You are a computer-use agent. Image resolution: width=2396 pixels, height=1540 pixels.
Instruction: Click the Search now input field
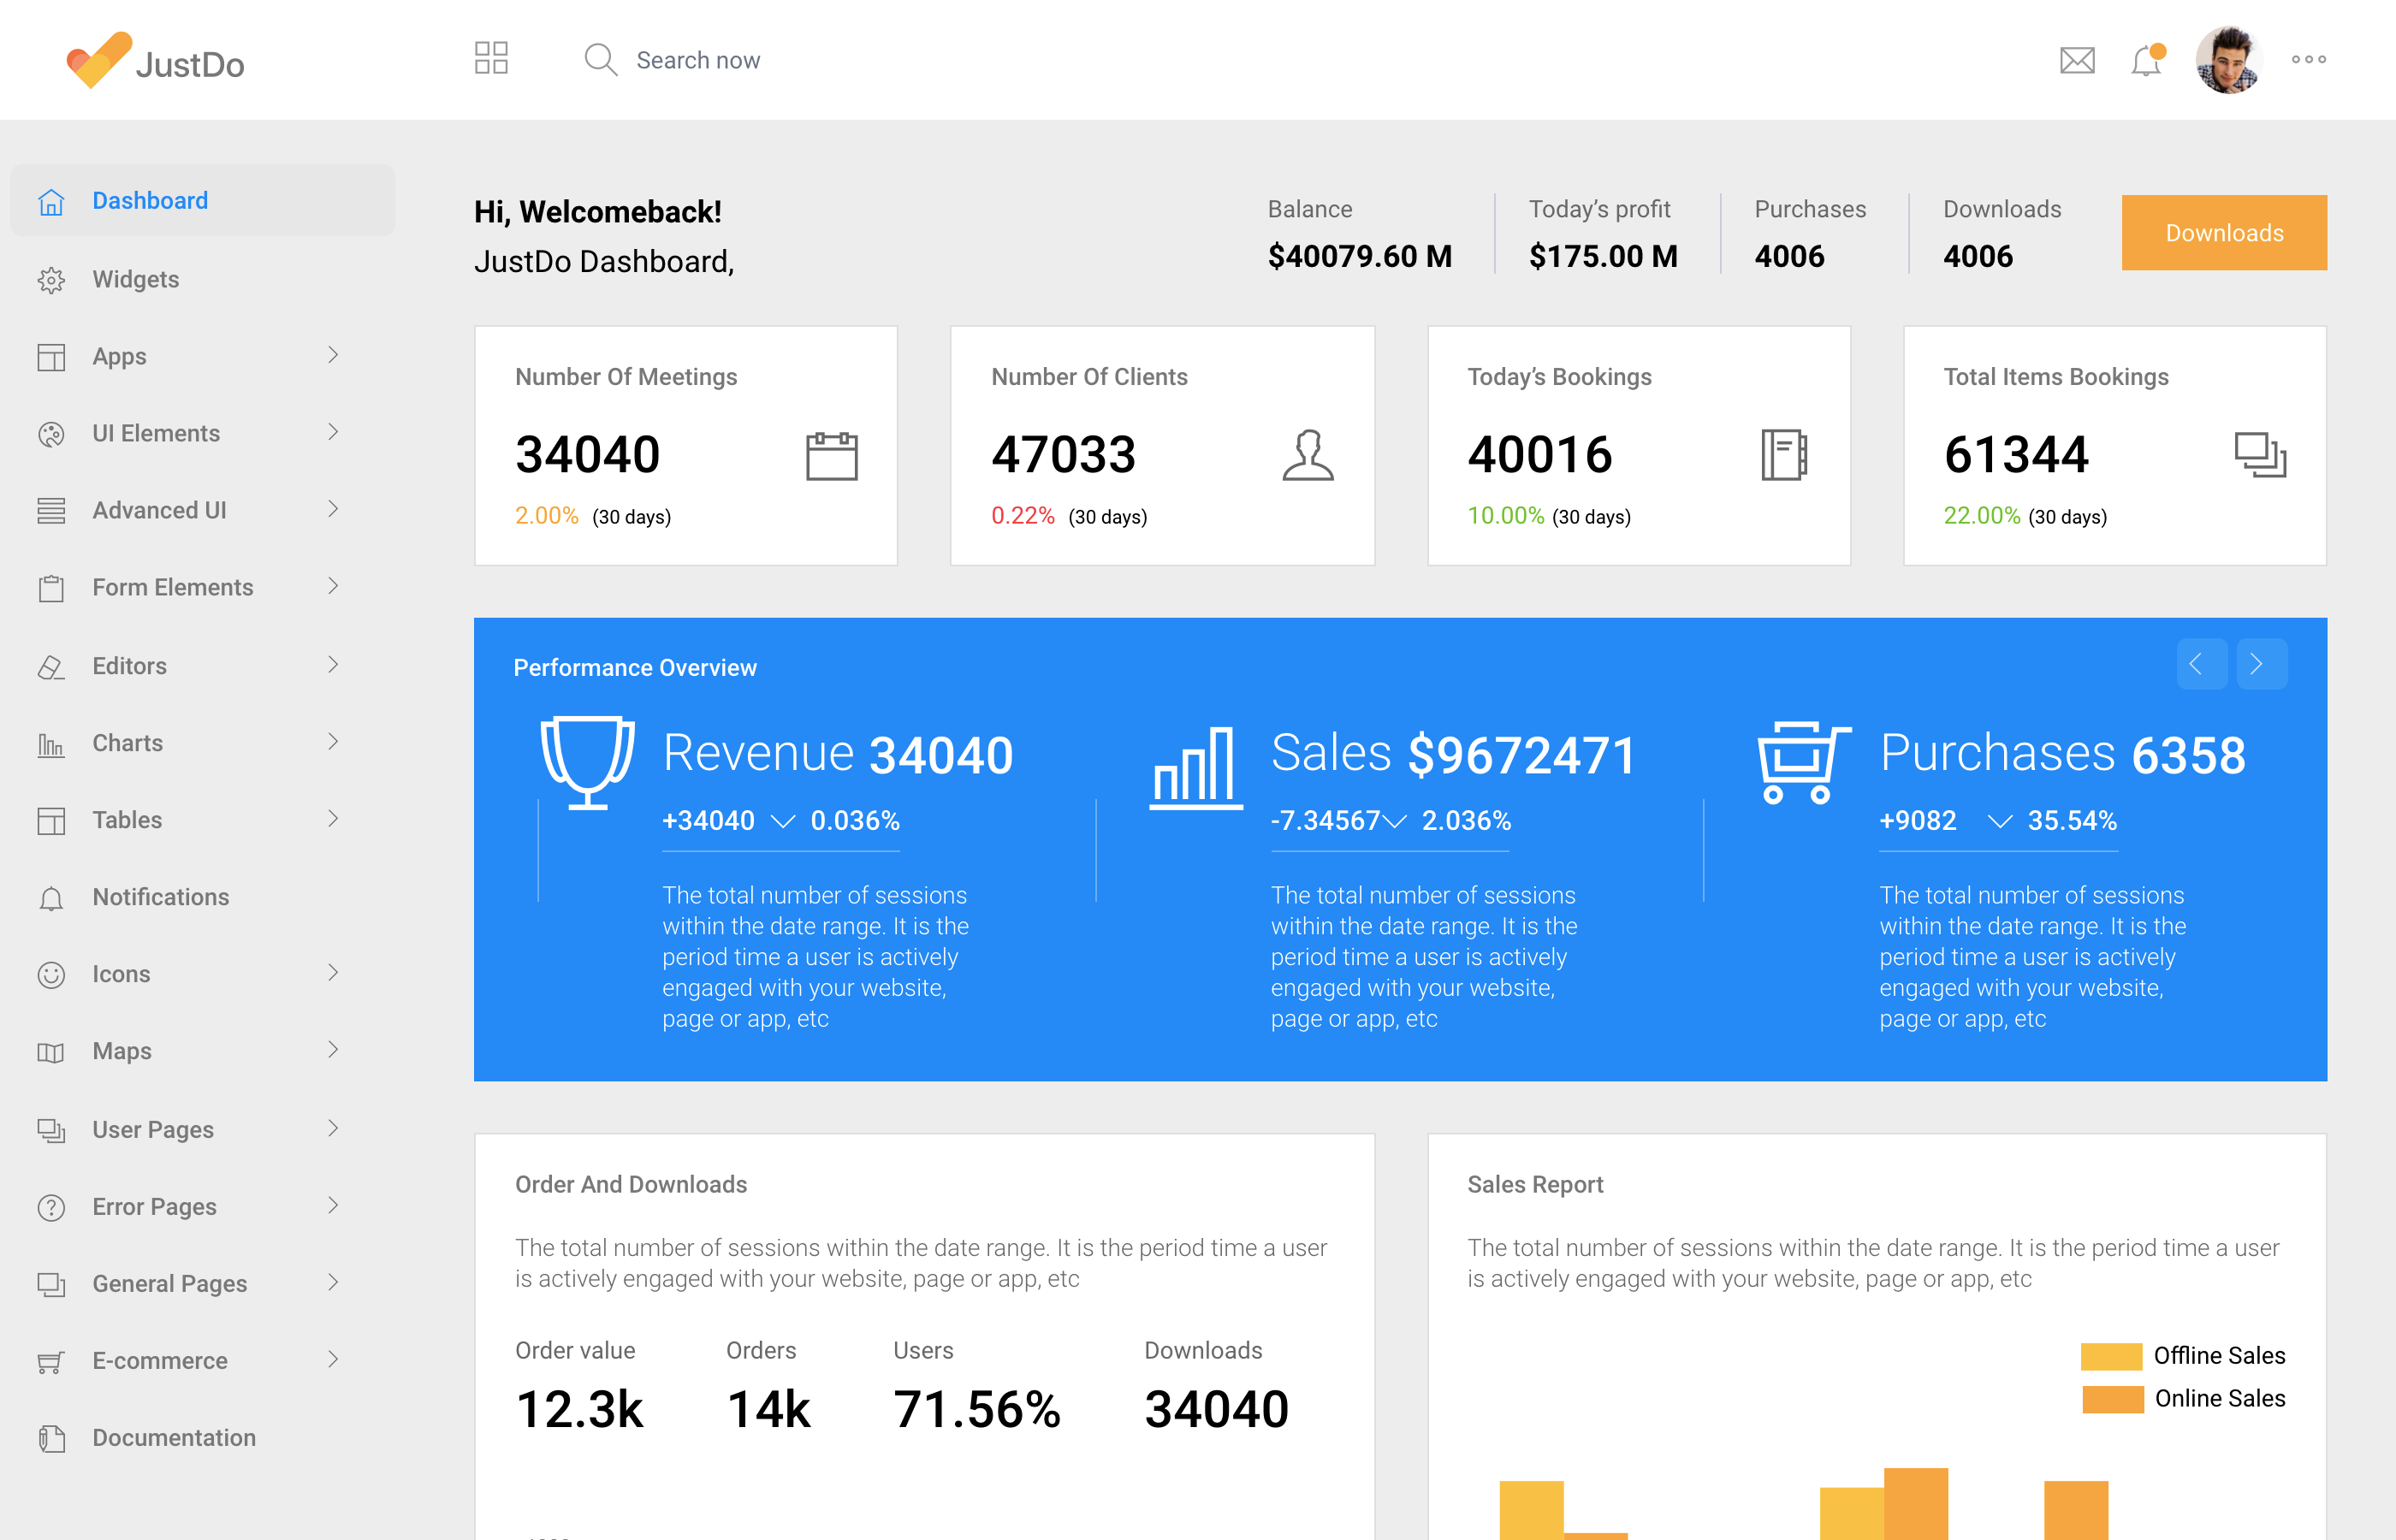697,59
